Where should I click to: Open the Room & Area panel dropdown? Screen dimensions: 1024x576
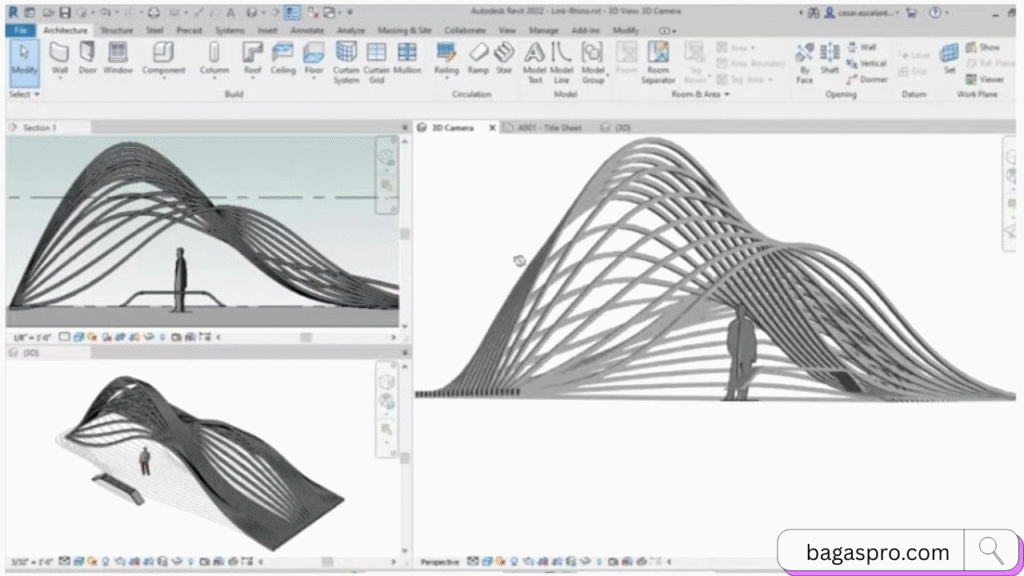[x=727, y=92]
